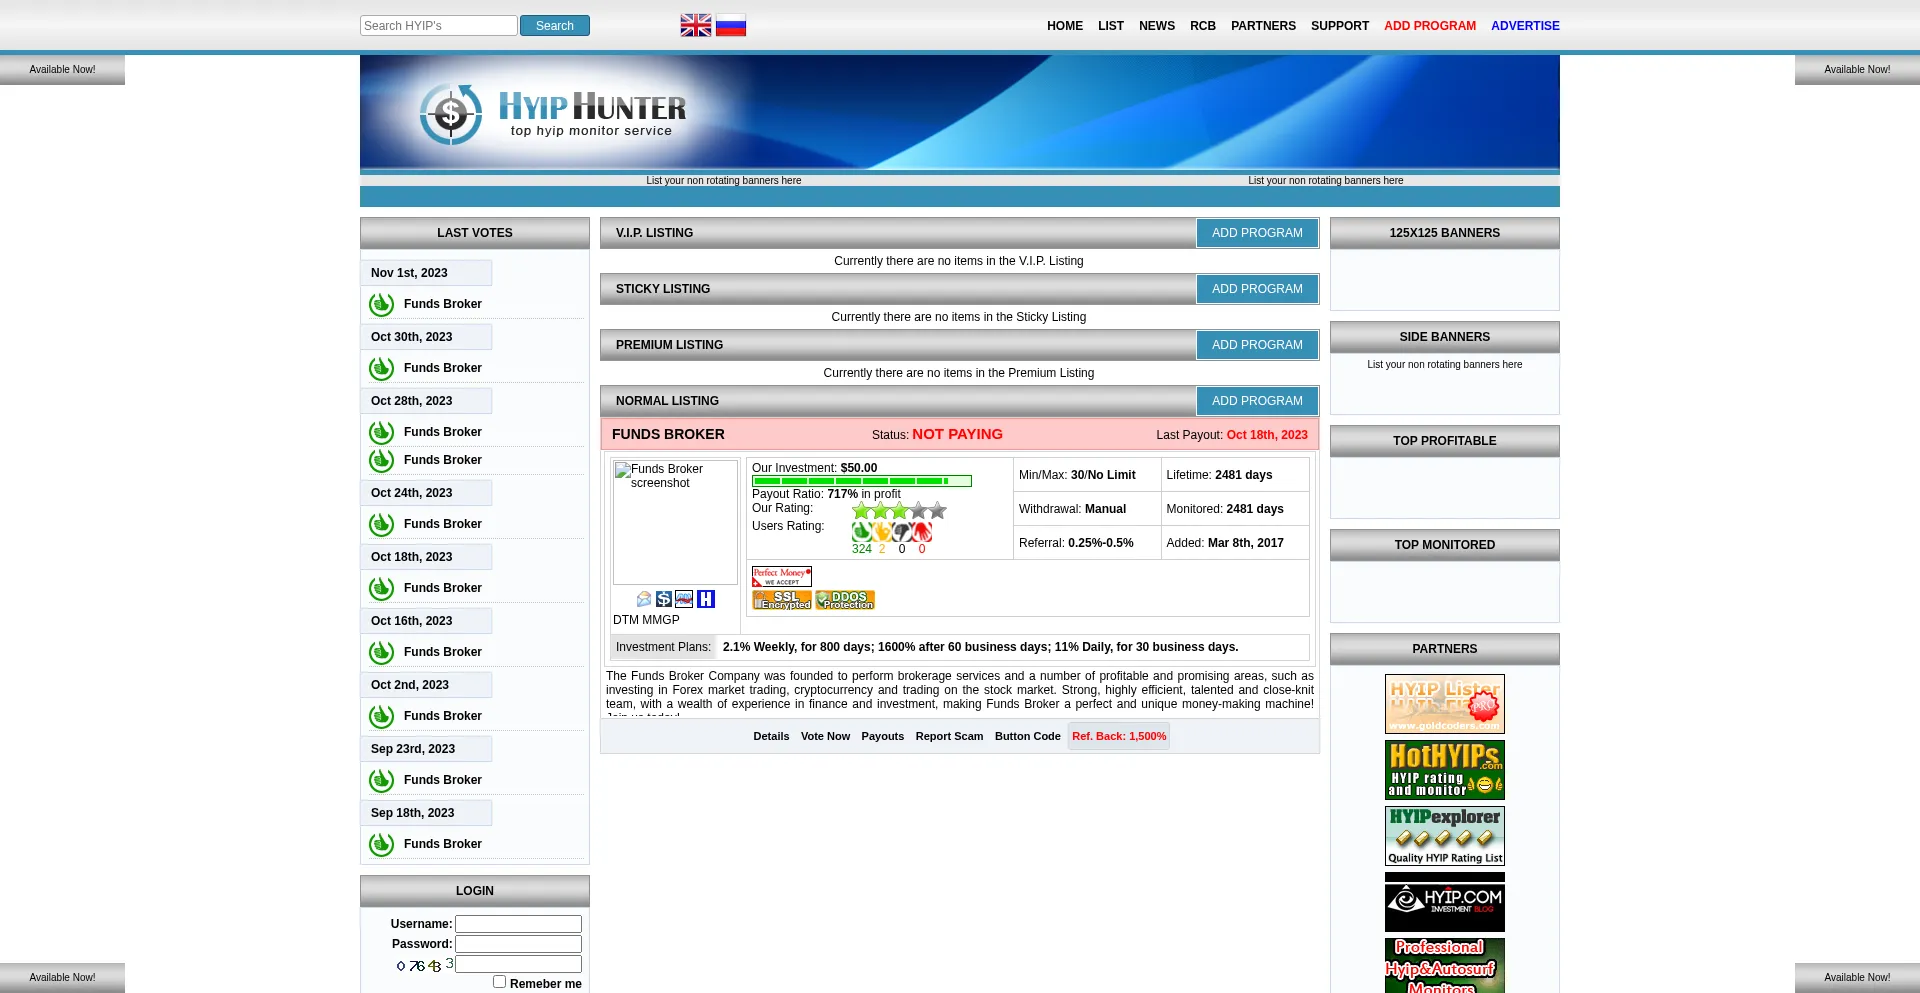Focus the Username input field
Image resolution: width=1920 pixels, height=993 pixels.
click(x=518, y=924)
